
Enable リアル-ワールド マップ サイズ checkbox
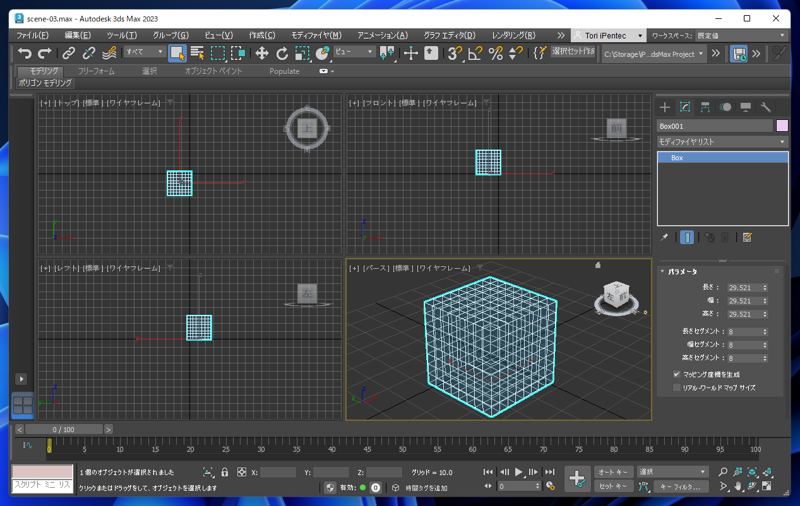(677, 387)
